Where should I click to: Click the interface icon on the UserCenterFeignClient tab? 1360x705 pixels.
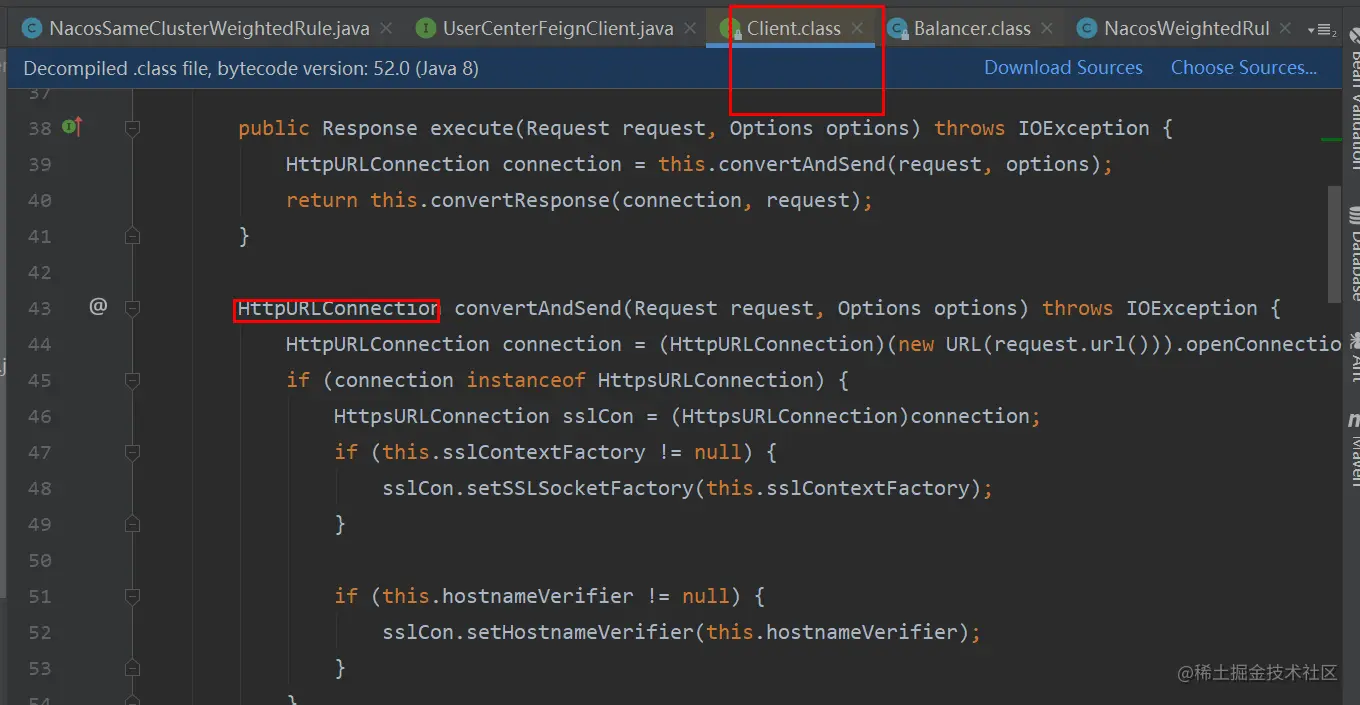point(426,28)
